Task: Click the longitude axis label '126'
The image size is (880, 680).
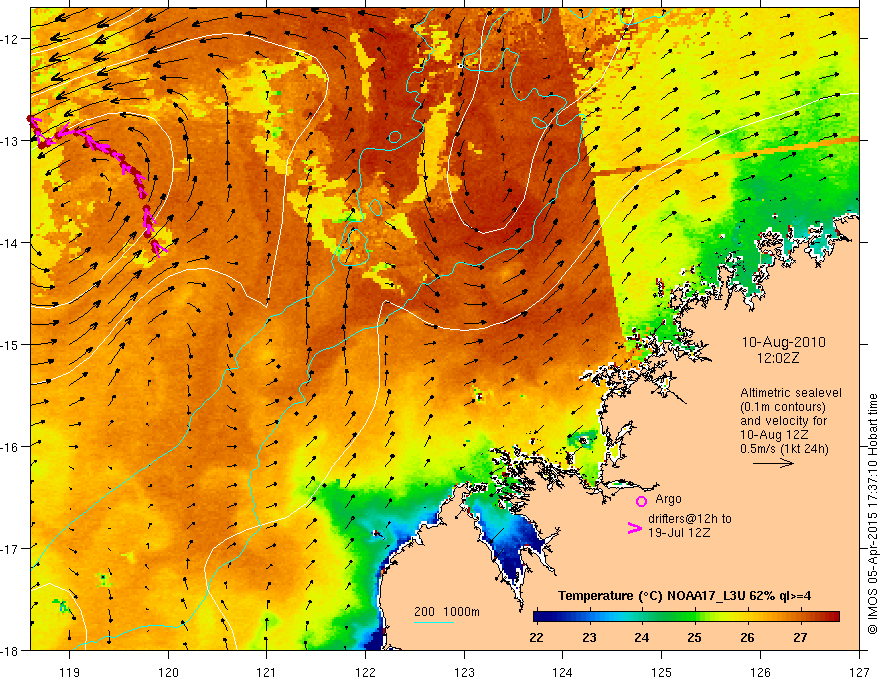Action: (x=760, y=672)
